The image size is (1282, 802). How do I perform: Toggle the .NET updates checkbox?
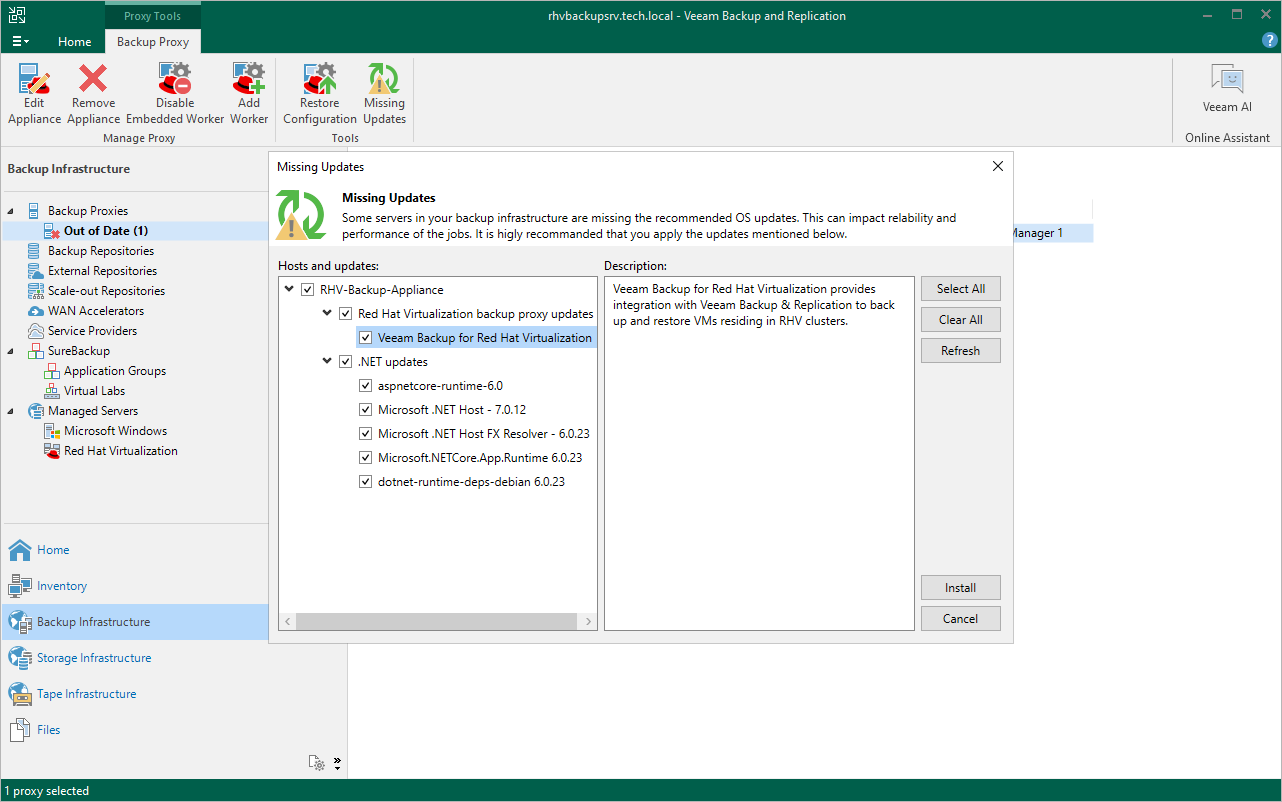click(x=346, y=362)
